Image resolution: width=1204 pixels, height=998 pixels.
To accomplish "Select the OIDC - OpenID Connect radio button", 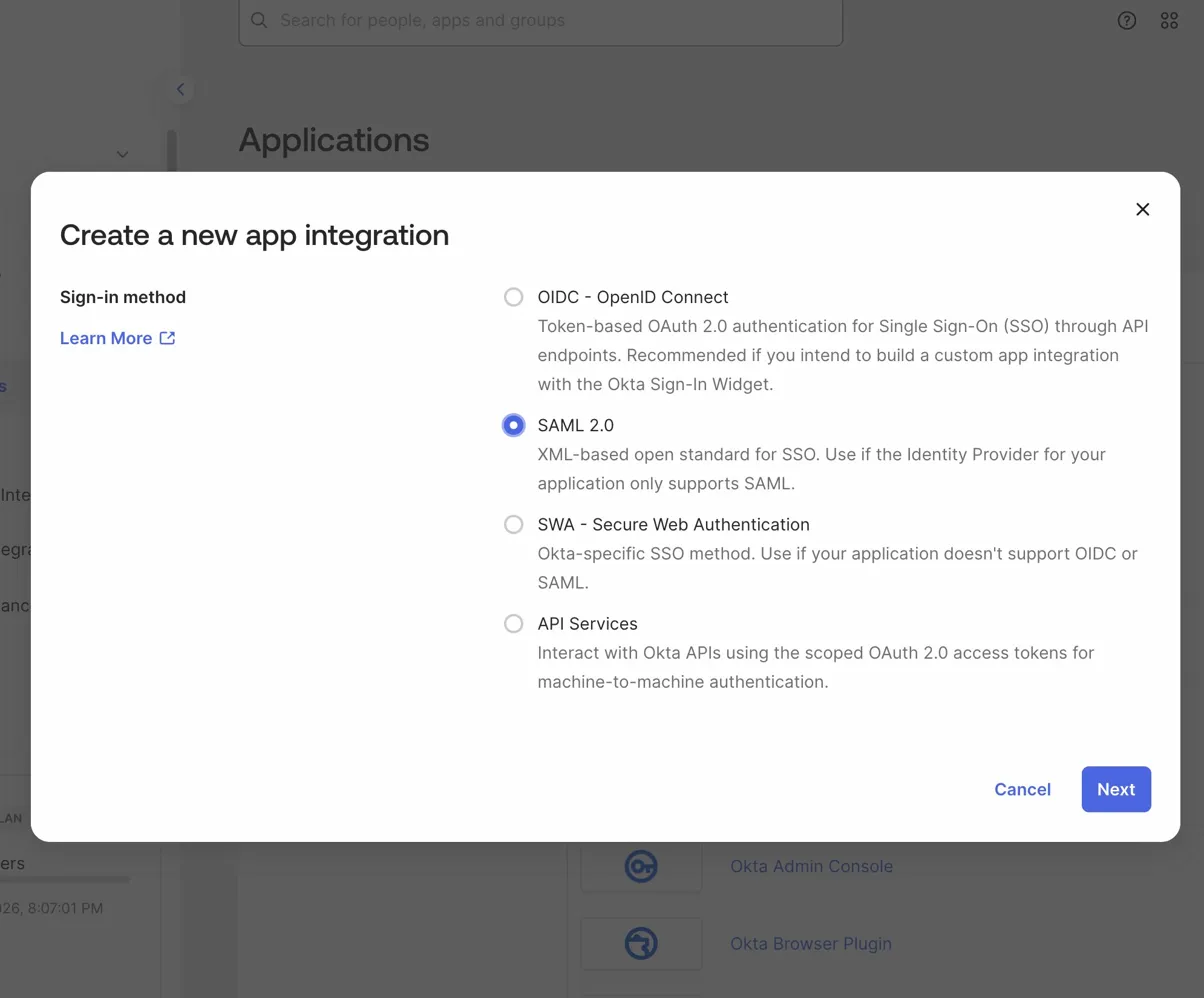I will pos(513,297).
